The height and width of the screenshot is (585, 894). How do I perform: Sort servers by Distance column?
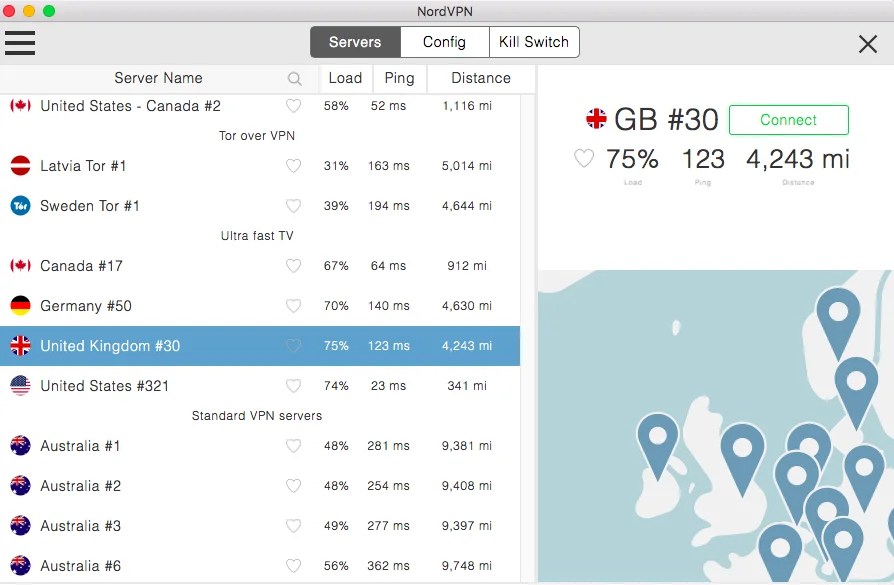pyautogui.click(x=481, y=78)
